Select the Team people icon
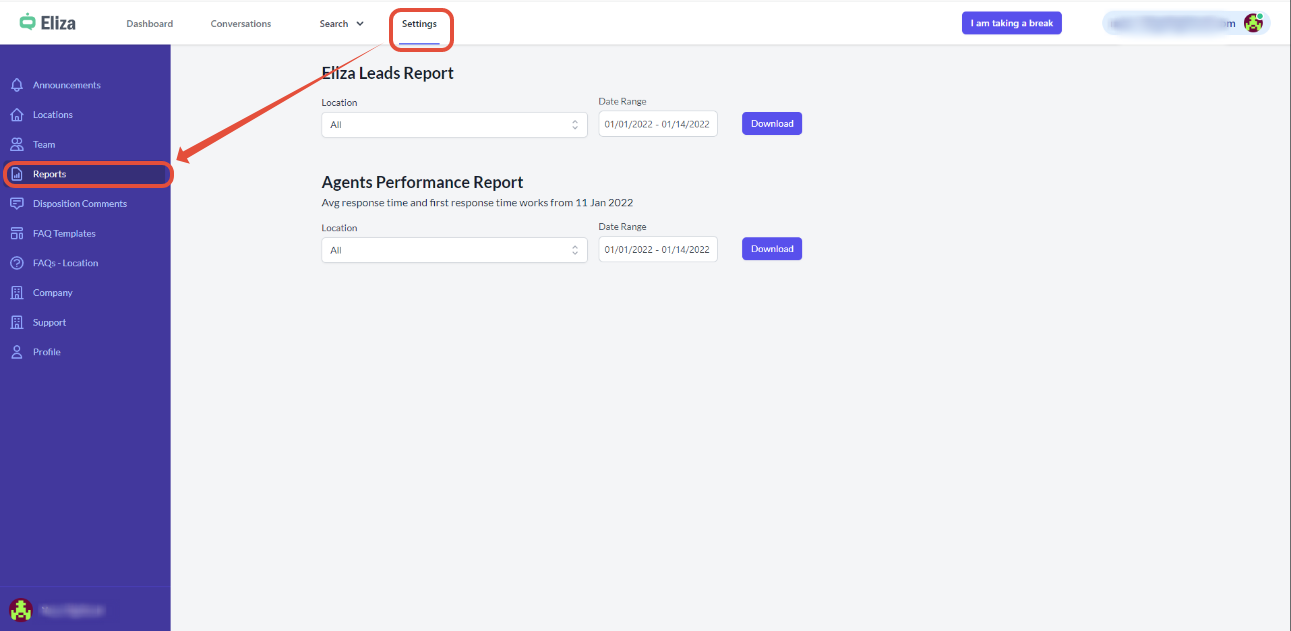The width and height of the screenshot is (1291, 631). [x=16, y=145]
